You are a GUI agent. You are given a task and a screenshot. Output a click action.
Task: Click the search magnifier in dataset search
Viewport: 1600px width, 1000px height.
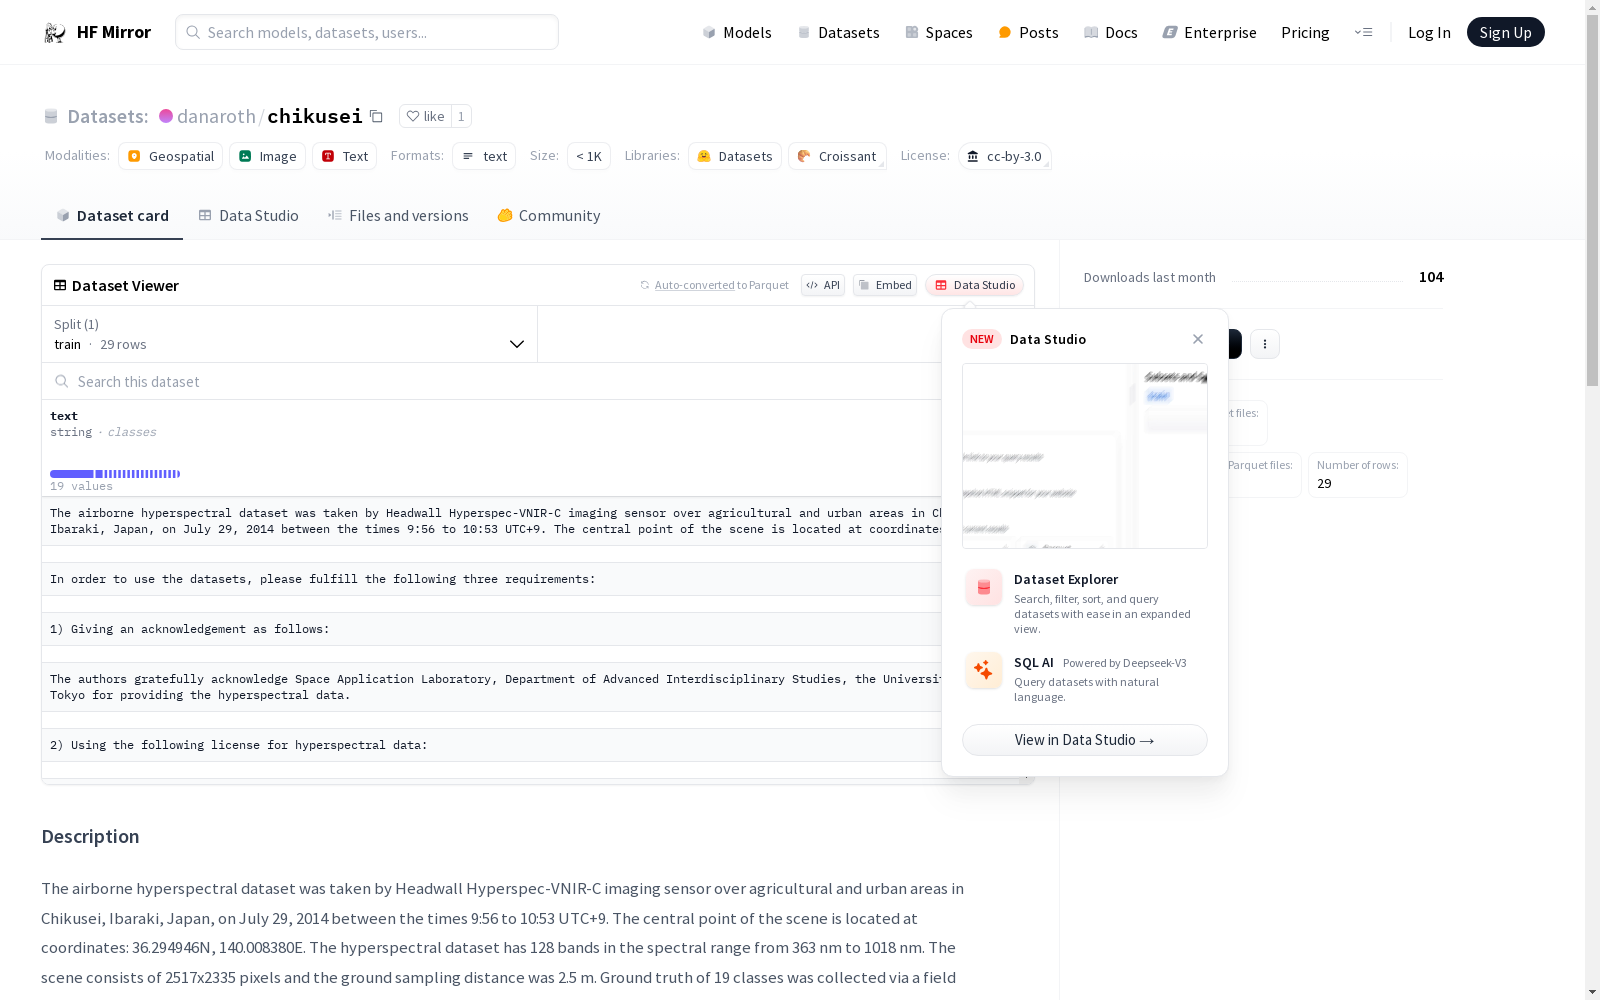pyautogui.click(x=62, y=381)
